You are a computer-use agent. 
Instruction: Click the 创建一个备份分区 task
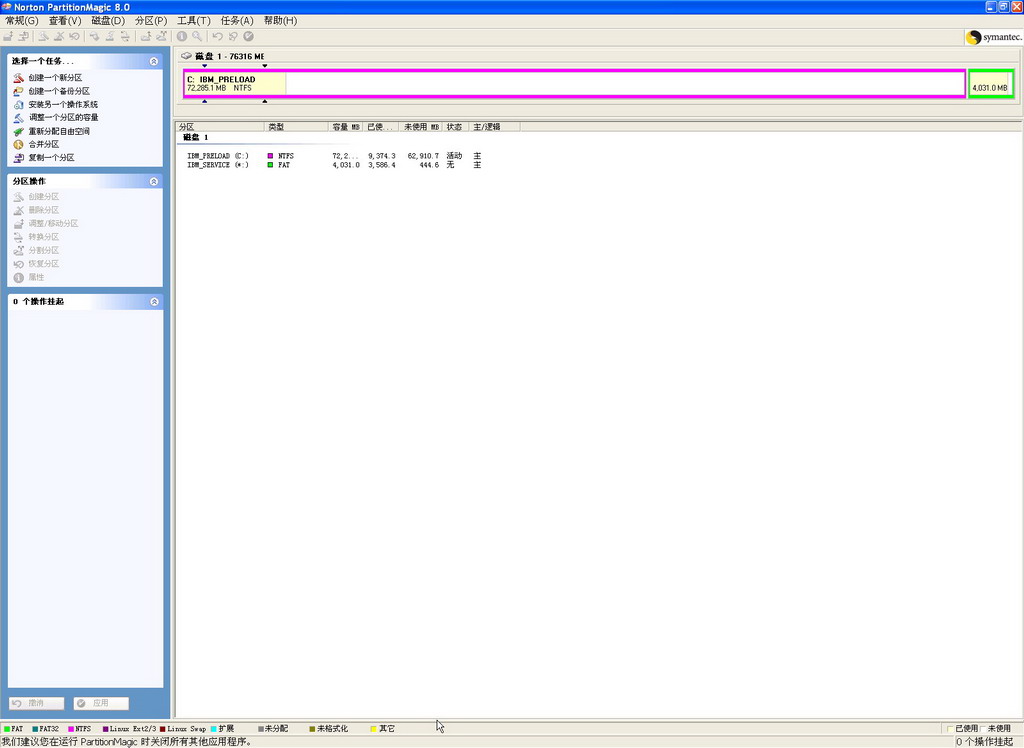pos(59,91)
